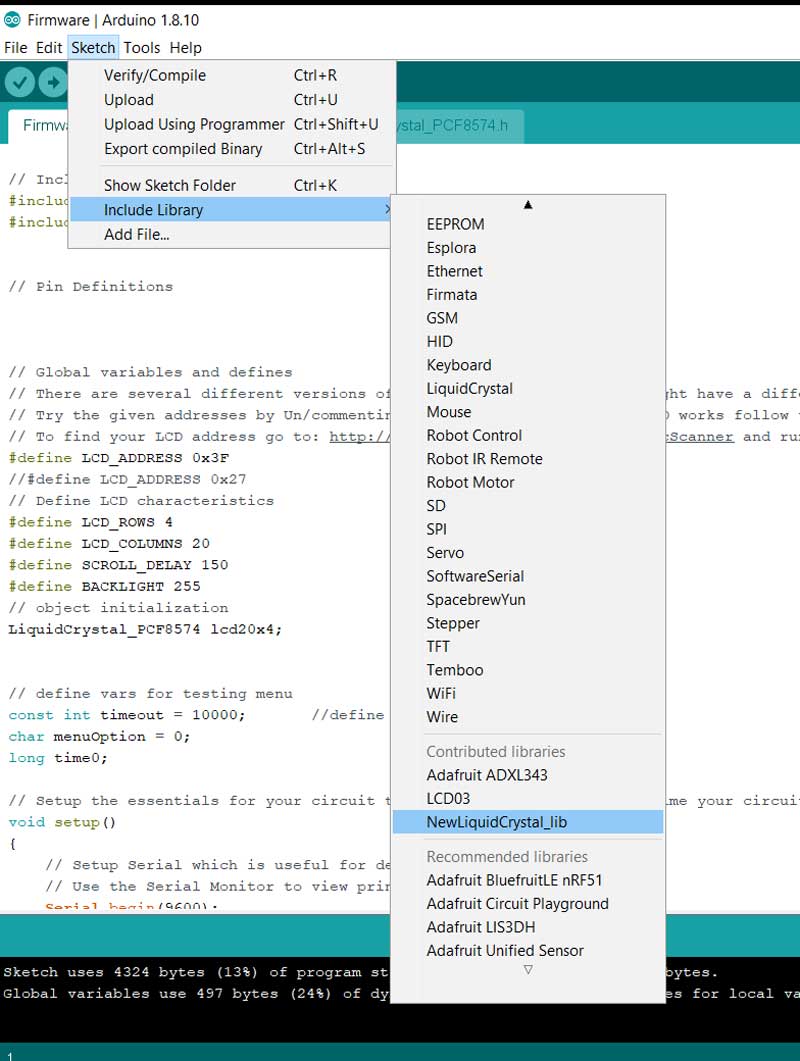The height and width of the screenshot is (1061, 800).
Task: Open the Tools menu
Action: point(141,48)
